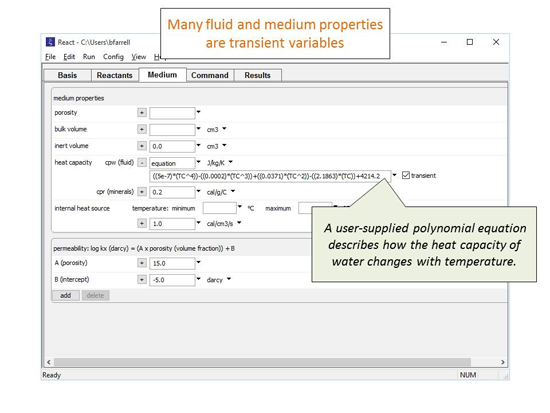This screenshot has height=413, width=550.
Task: Click the heat capacity polynomial equation field
Action: click(270, 176)
